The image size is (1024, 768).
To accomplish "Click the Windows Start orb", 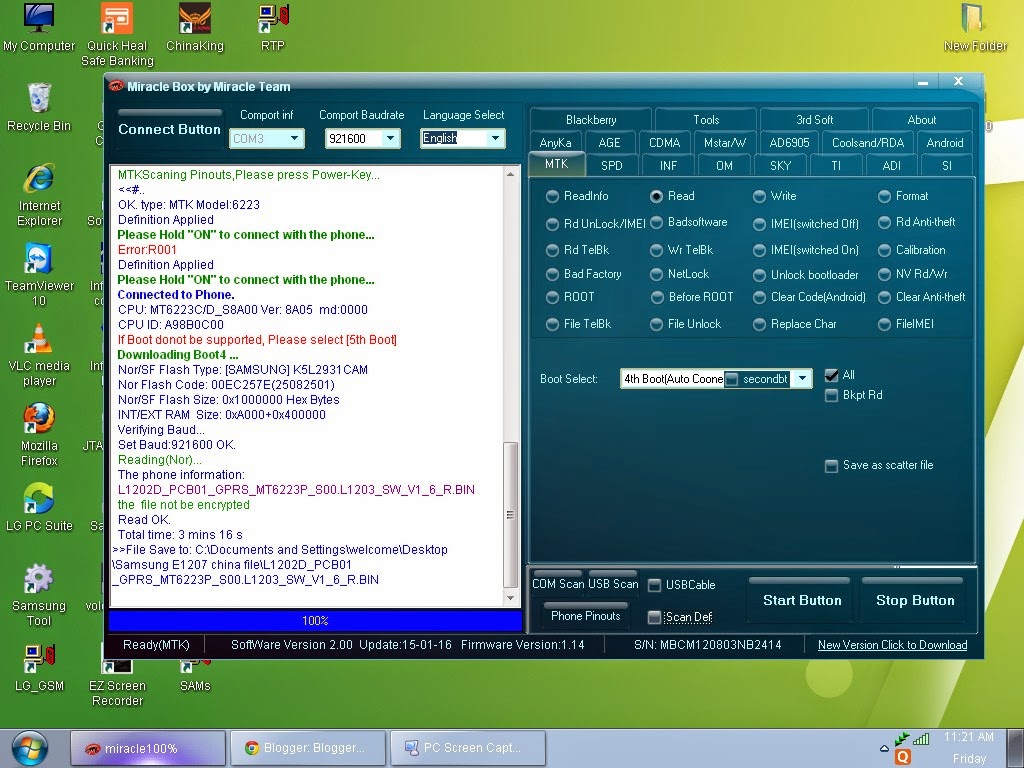I will tap(29, 749).
